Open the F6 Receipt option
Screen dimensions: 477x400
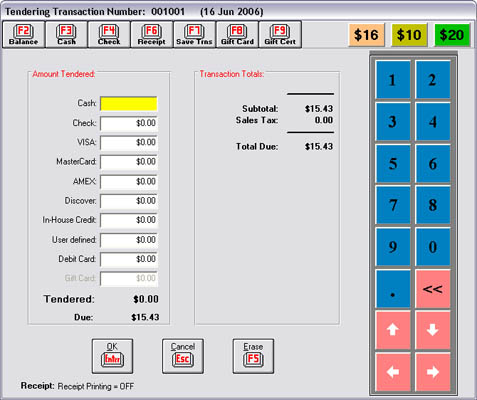(152, 35)
